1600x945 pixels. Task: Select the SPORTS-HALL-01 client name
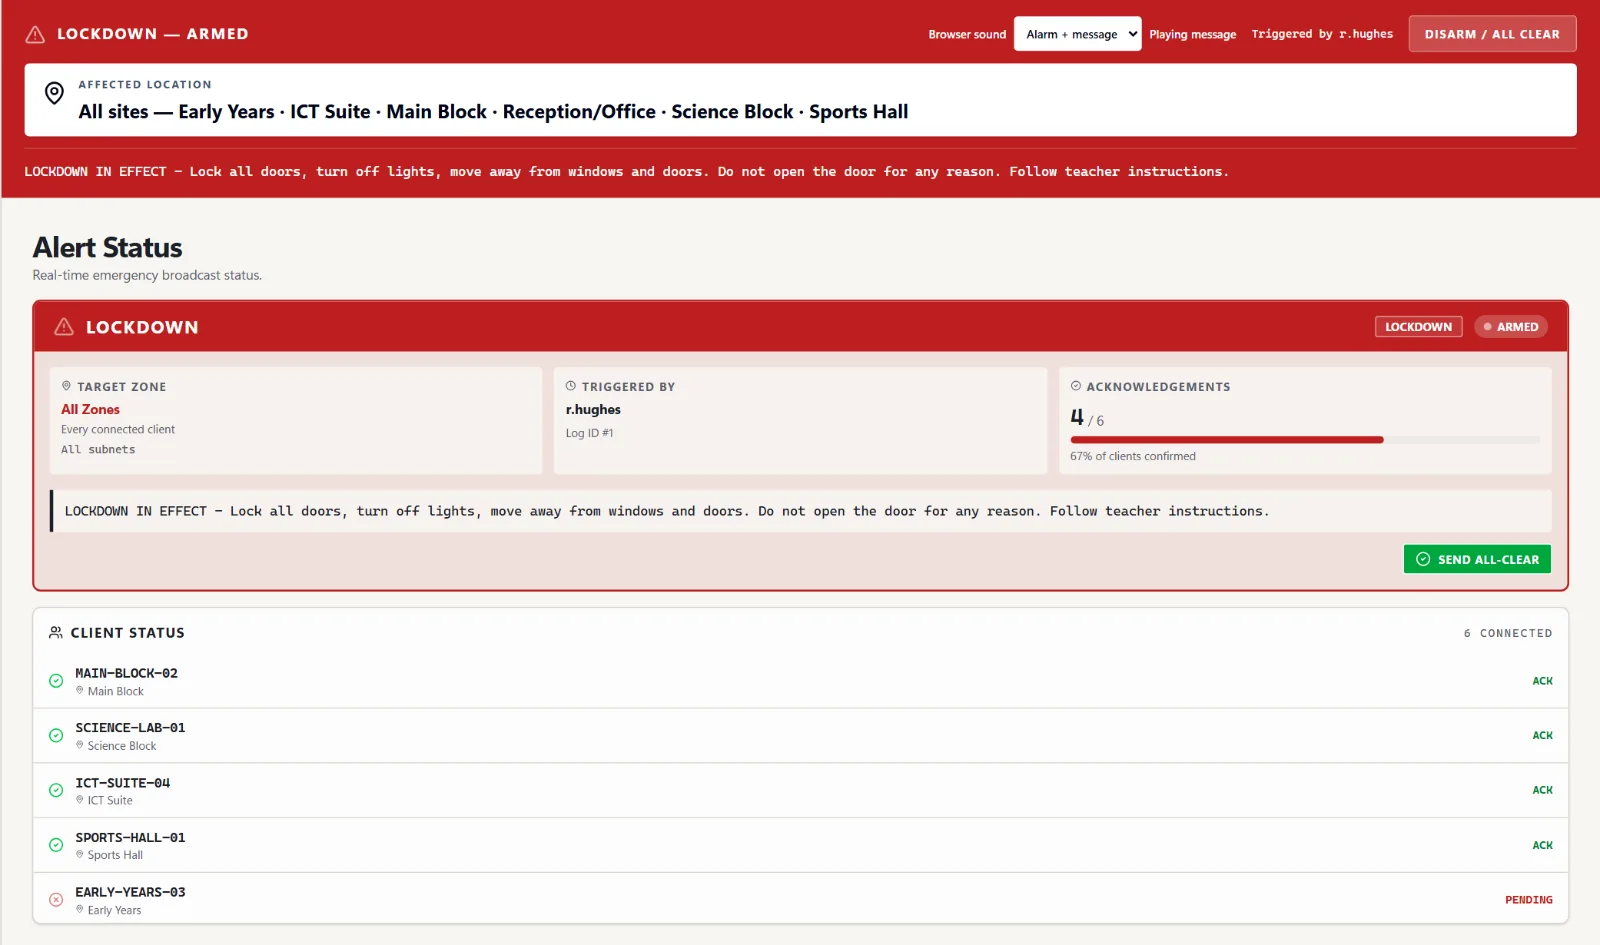pos(130,838)
